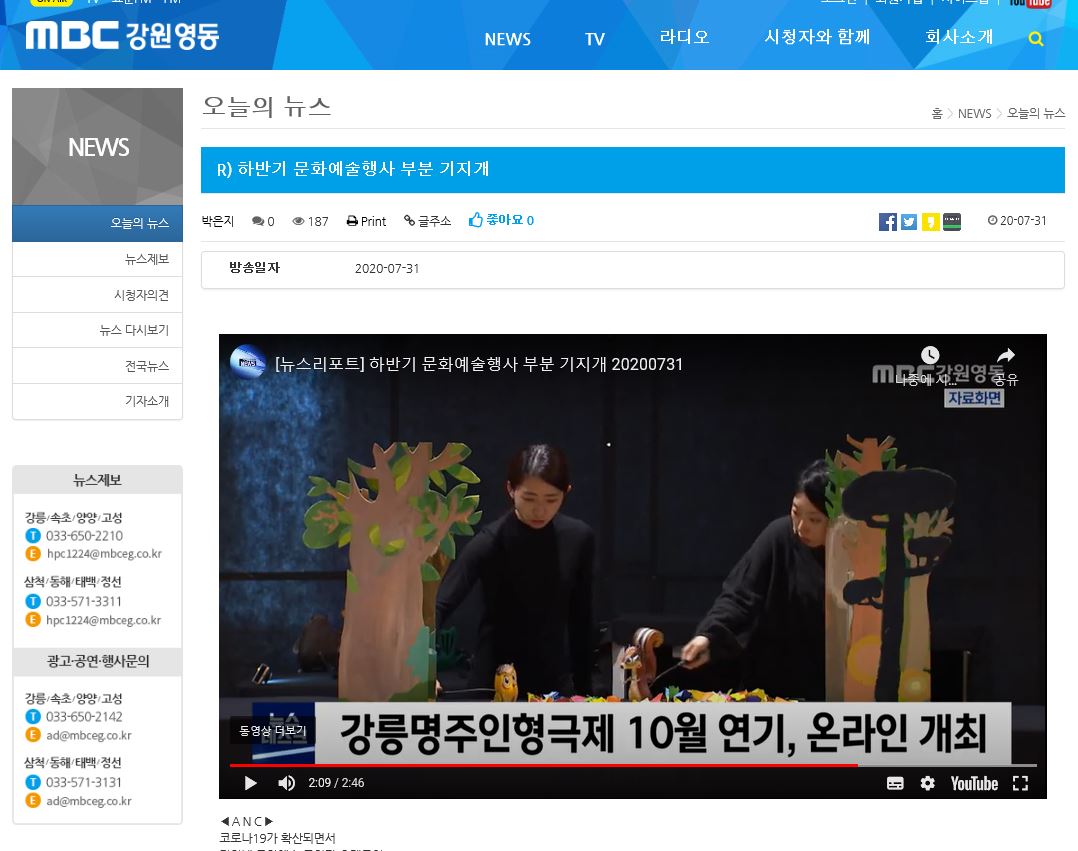Click the MBC 강원영동 logo
The width and height of the screenshot is (1078, 851).
(122, 36)
